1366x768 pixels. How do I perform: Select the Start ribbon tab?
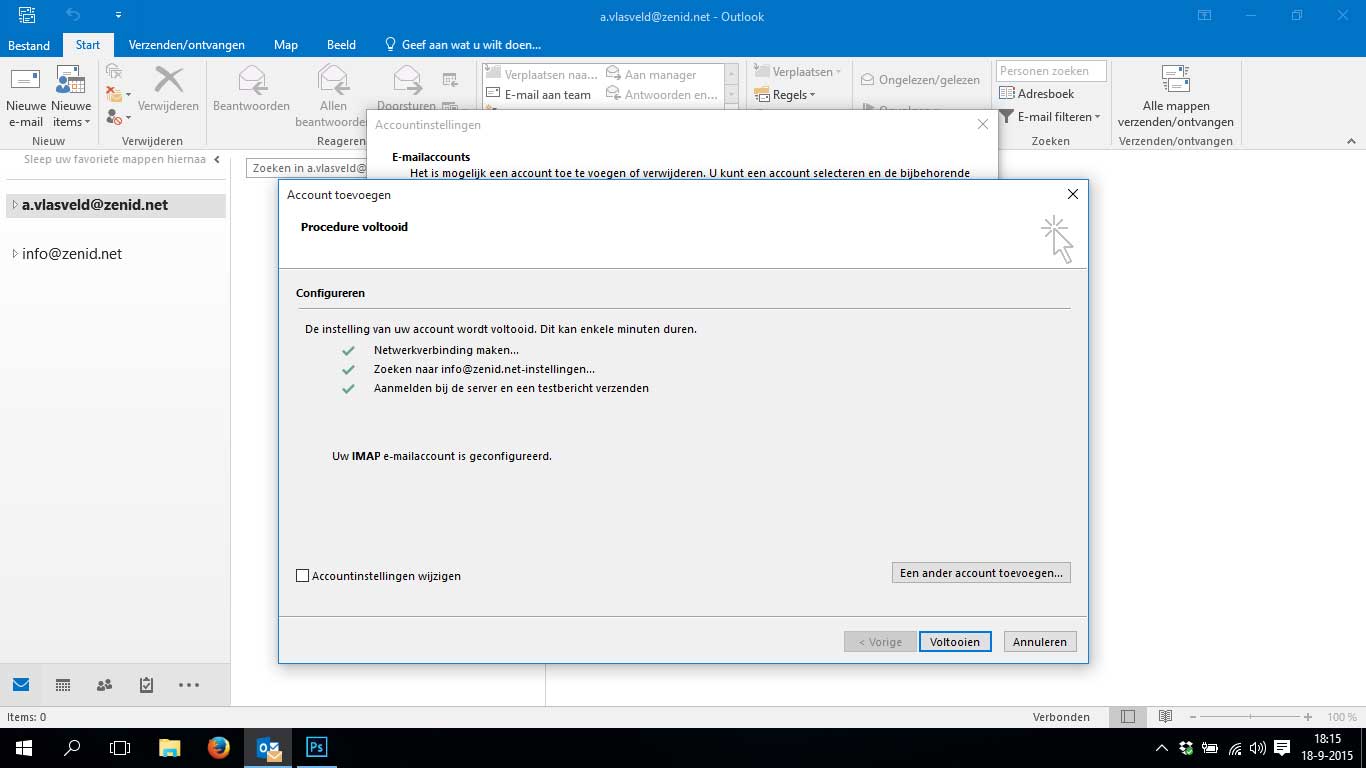click(88, 45)
